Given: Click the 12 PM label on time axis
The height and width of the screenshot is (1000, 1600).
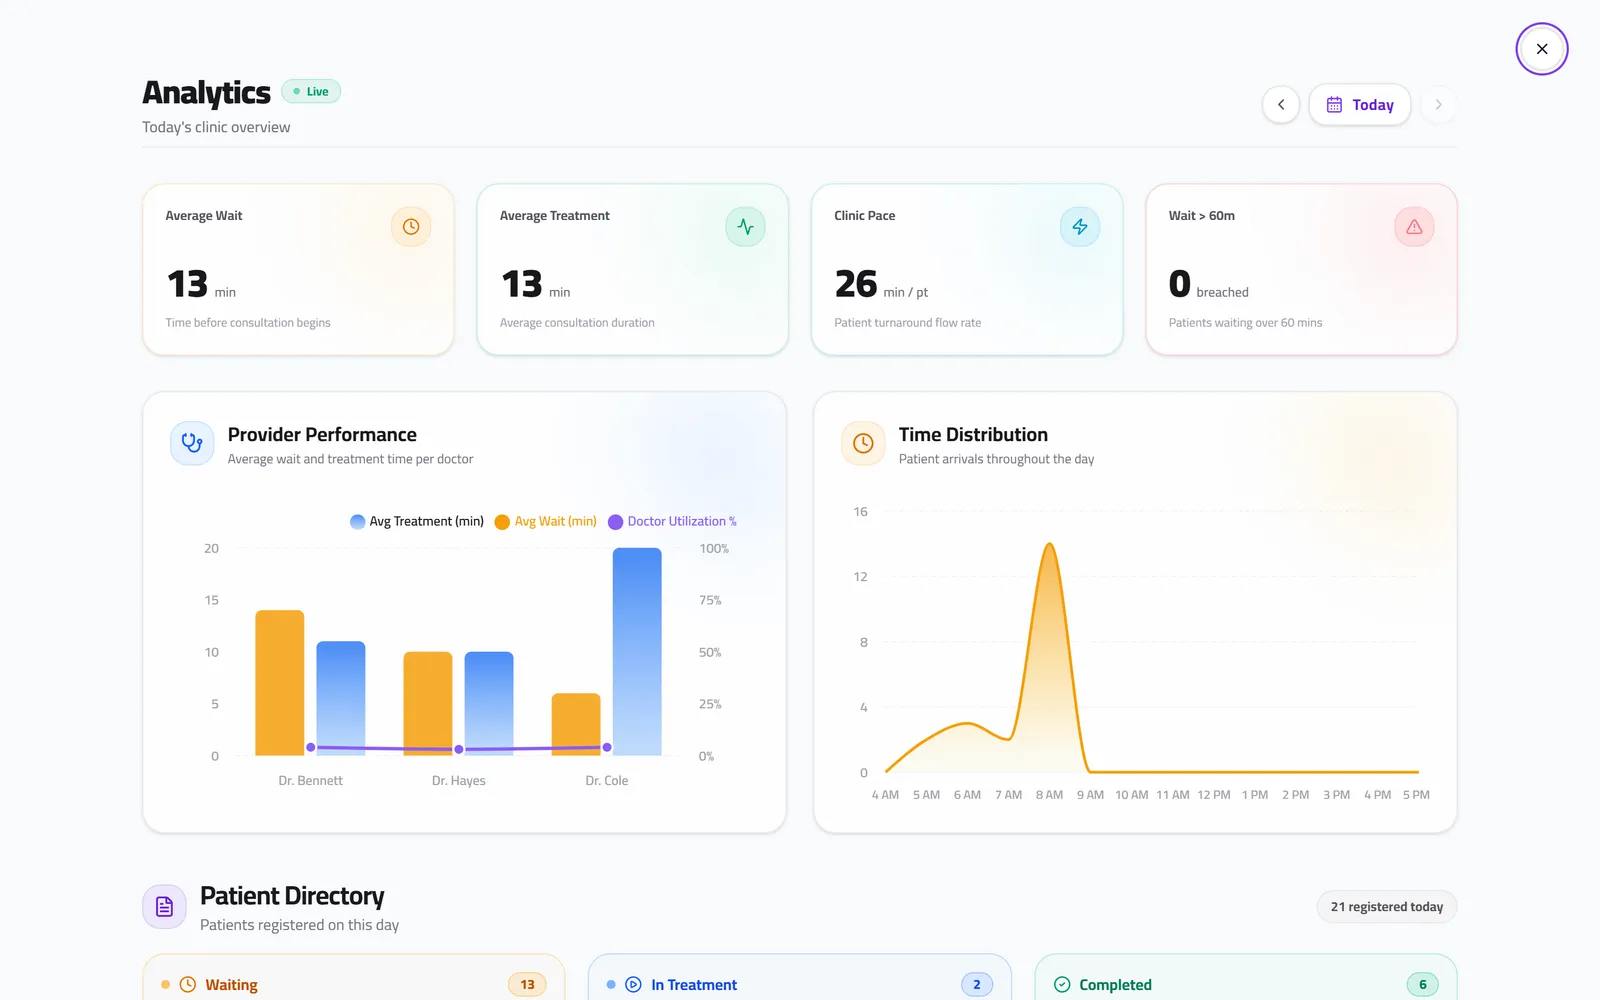Looking at the screenshot, I should (1214, 795).
